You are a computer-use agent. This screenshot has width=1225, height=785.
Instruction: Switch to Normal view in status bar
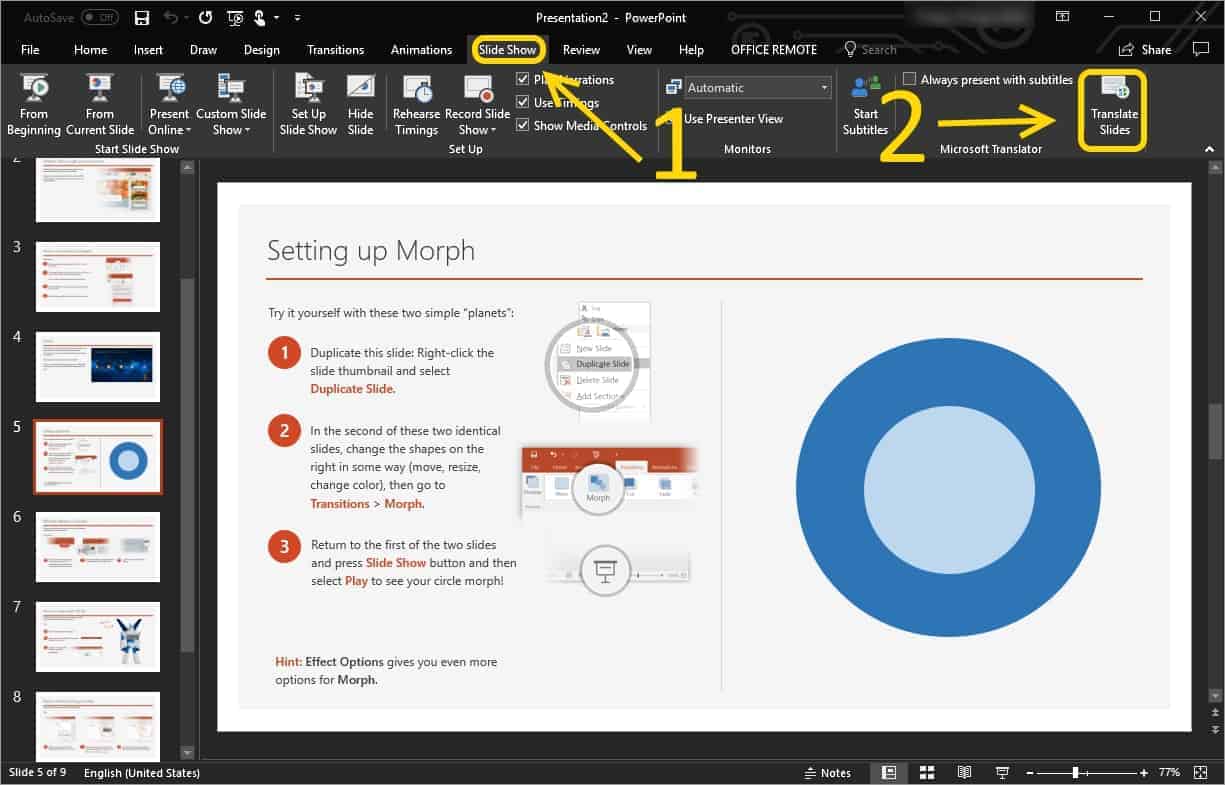tap(889, 773)
